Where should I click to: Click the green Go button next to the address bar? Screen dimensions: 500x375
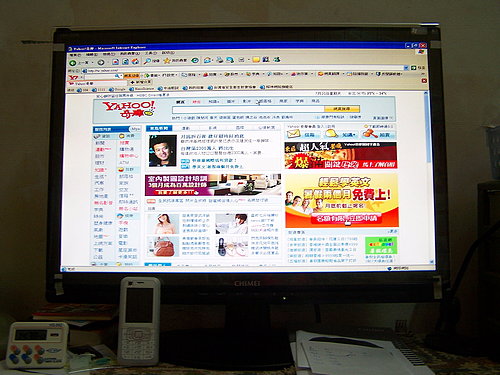click(414, 68)
